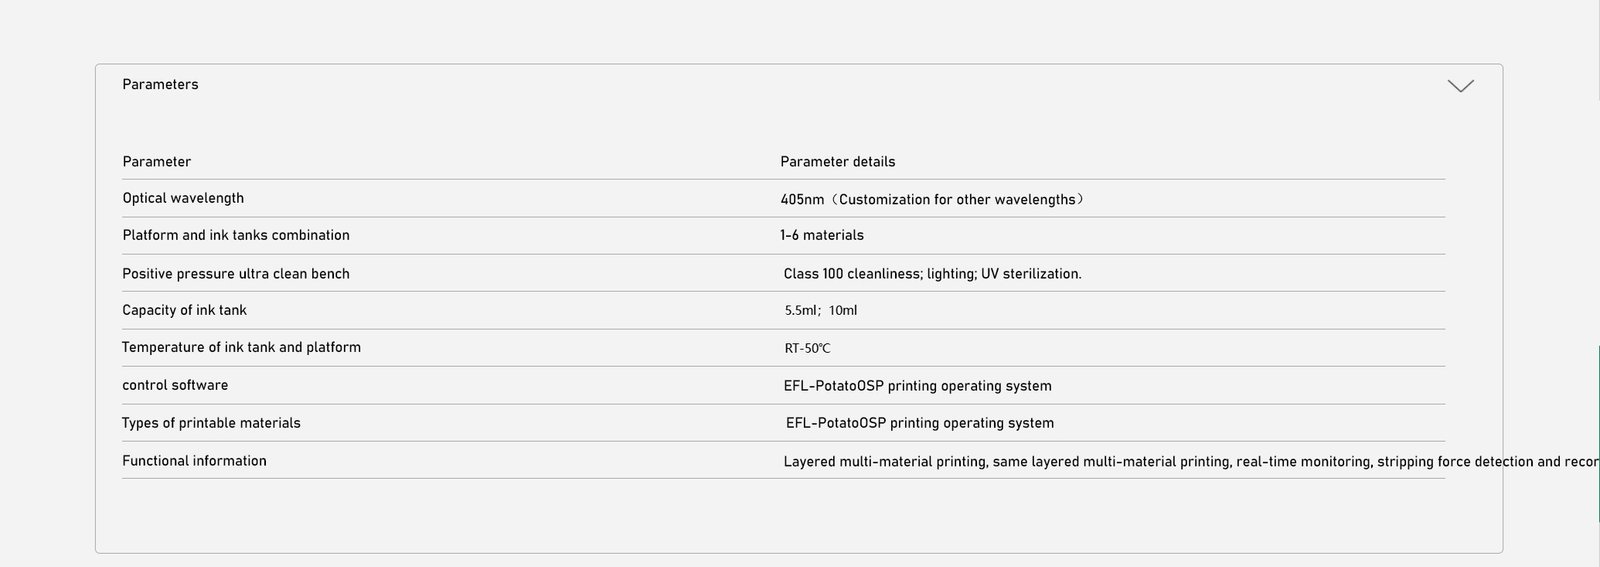This screenshot has width=1600, height=567.
Task: Collapse the Parameters section chevron arrow
Action: [x=1460, y=86]
